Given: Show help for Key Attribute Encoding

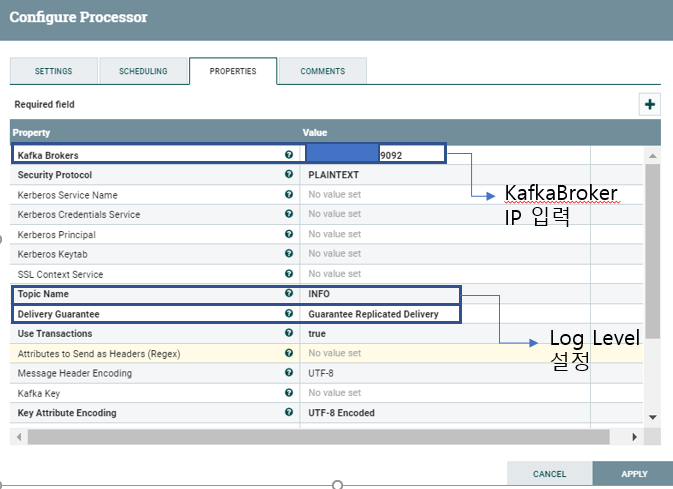Looking at the screenshot, I should (289, 412).
